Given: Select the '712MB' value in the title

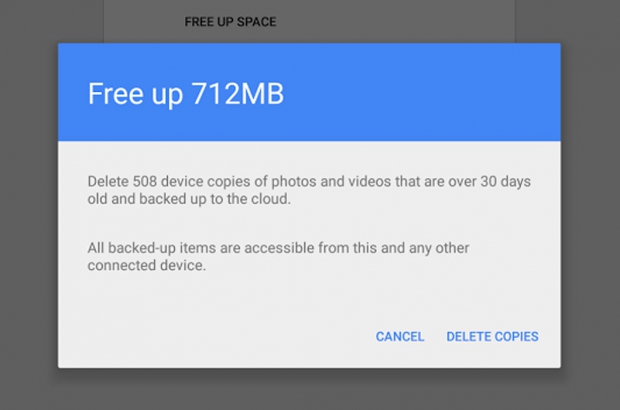Looking at the screenshot, I should tap(237, 93).
